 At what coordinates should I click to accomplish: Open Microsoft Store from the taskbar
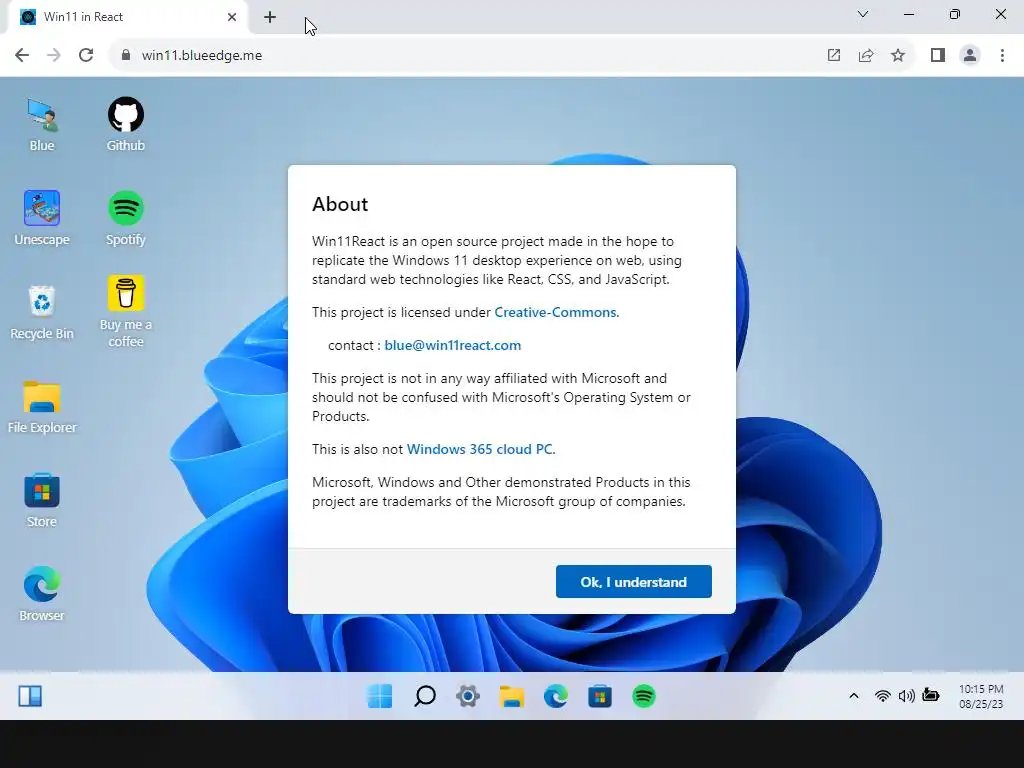coord(600,696)
